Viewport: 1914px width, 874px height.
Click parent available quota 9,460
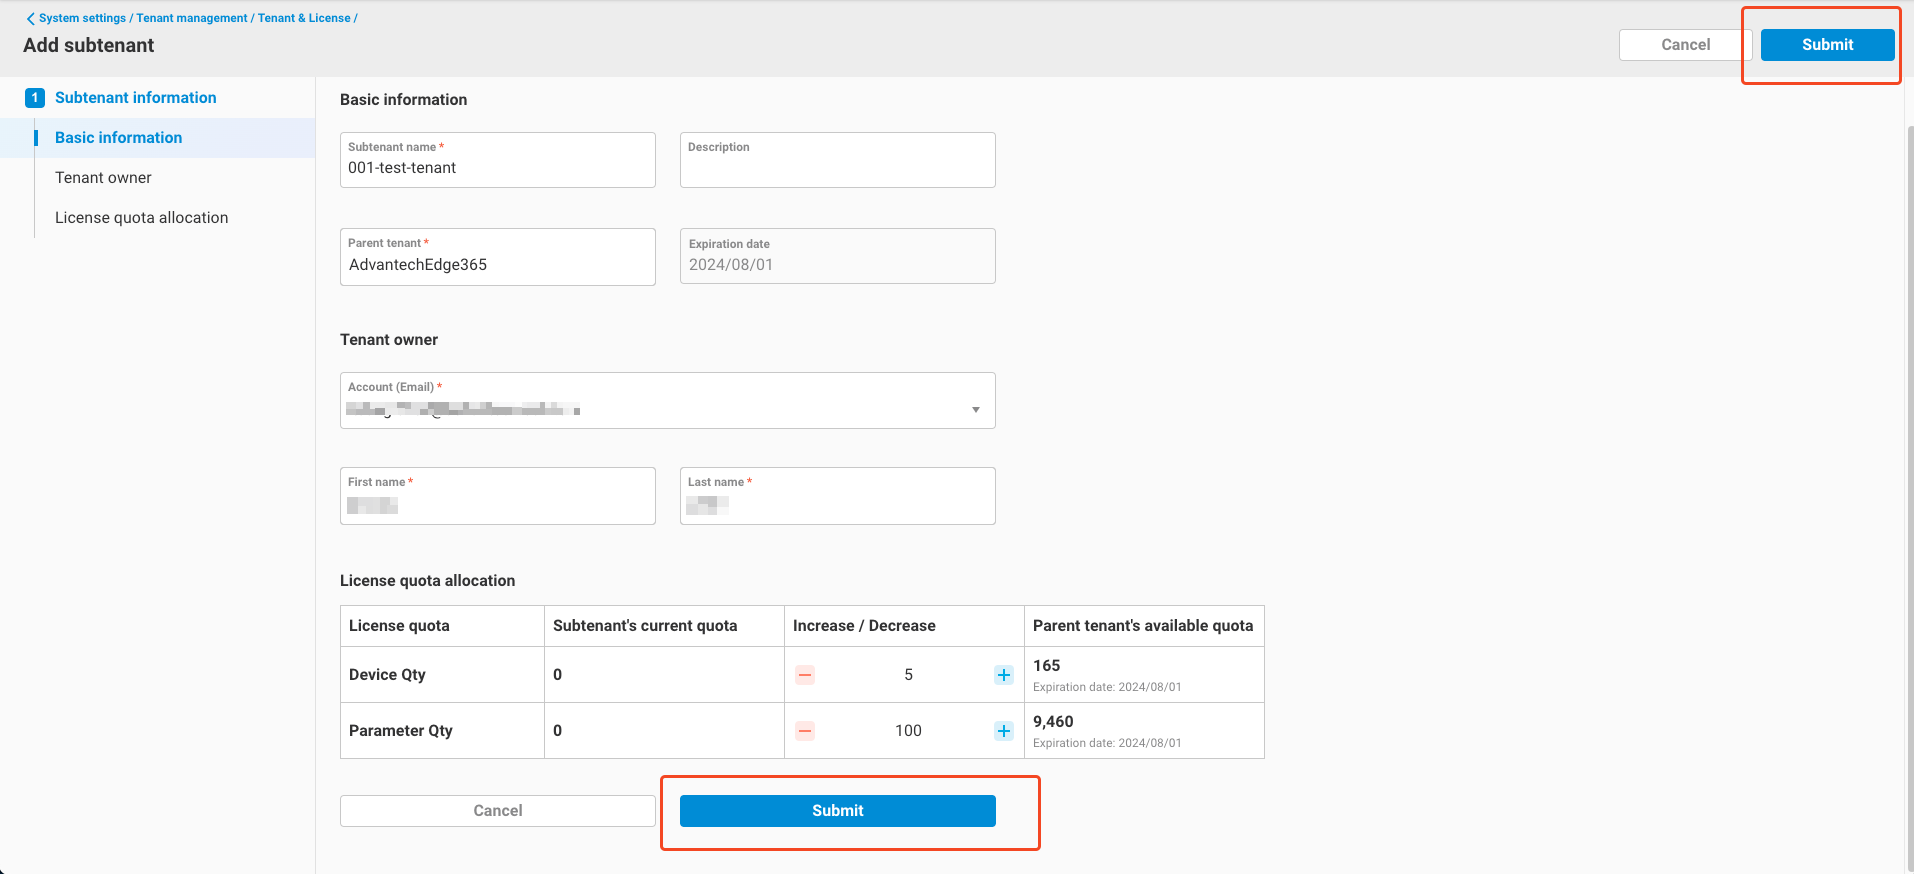1053,722
